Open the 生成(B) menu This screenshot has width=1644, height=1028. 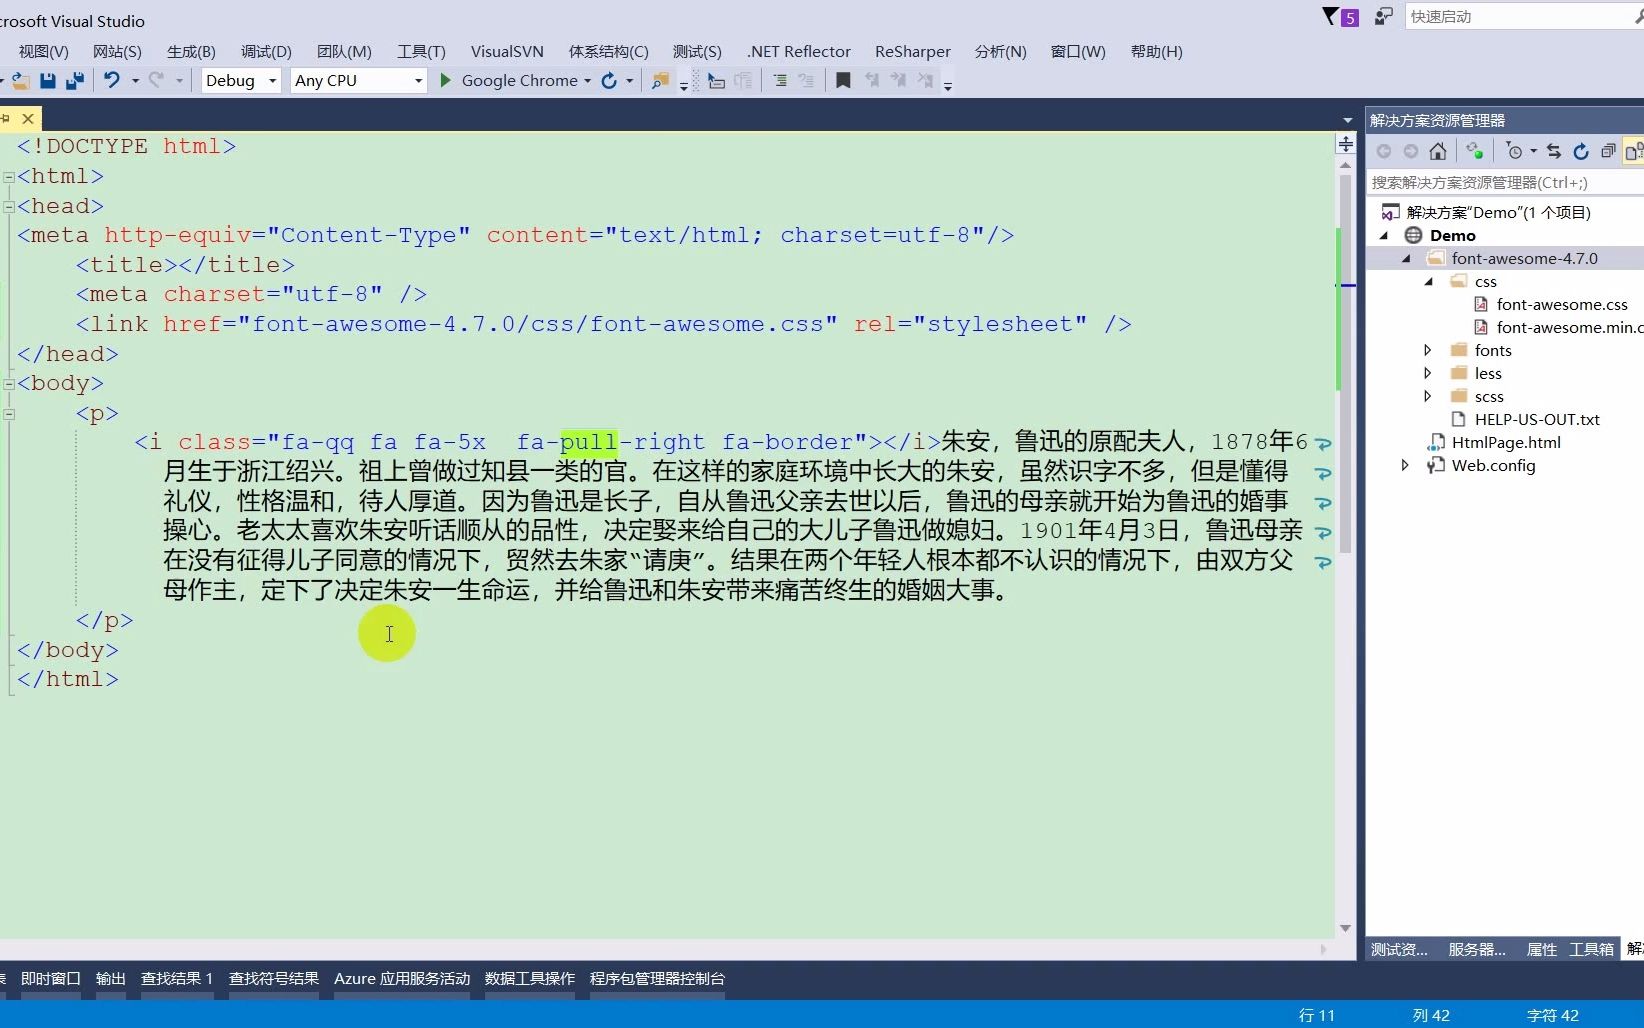[191, 51]
